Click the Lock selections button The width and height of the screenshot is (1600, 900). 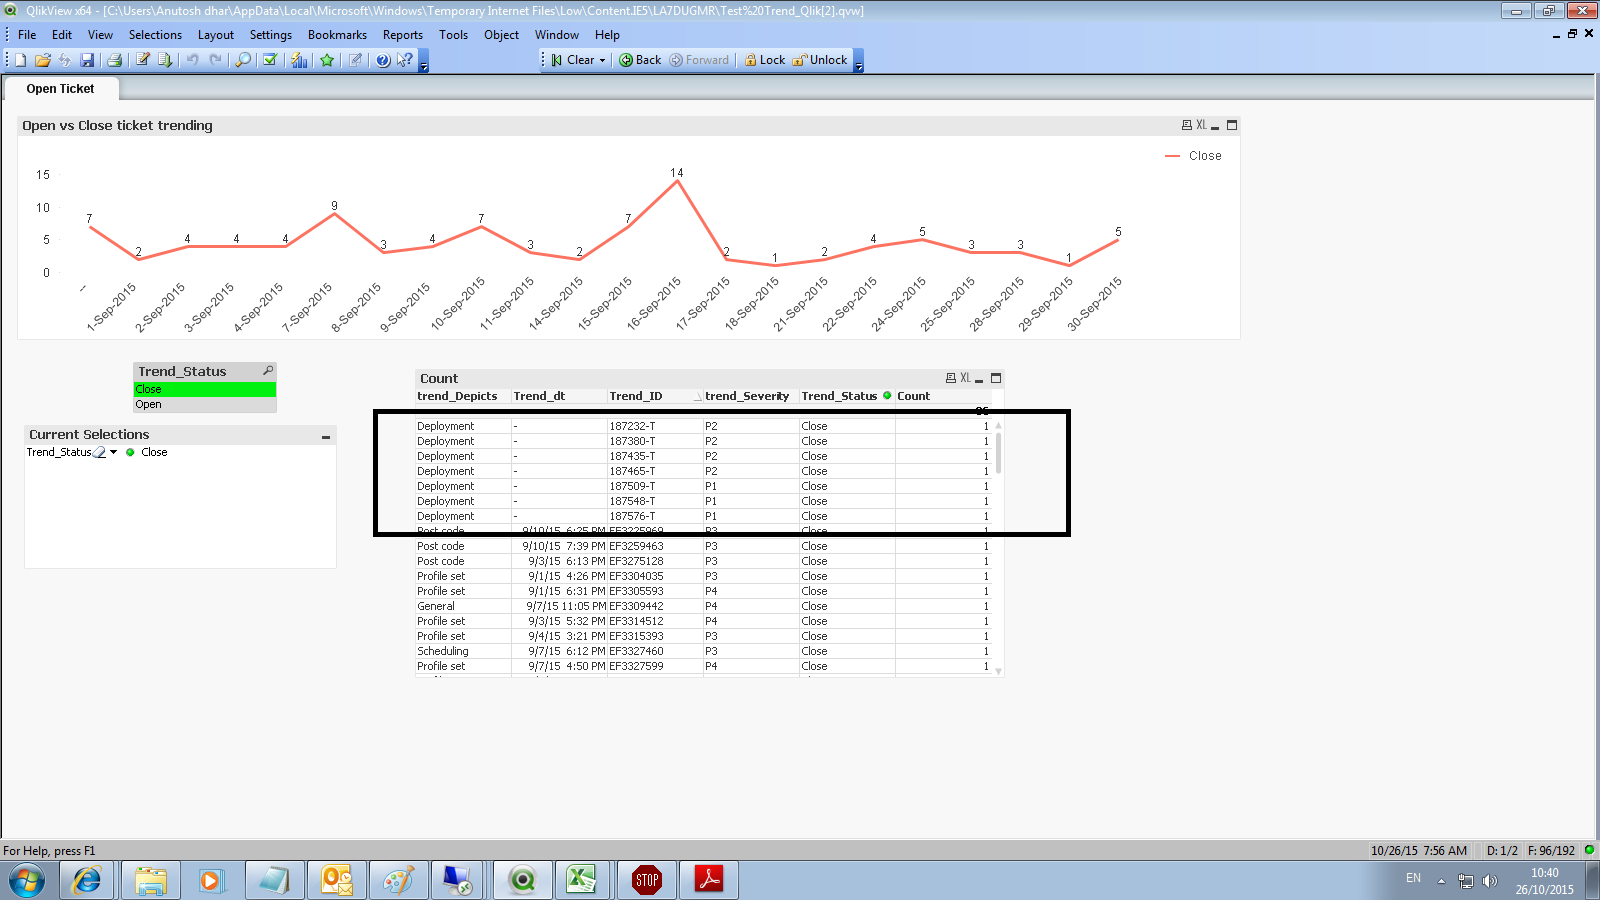pyautogui.click(x=765, y=60)
